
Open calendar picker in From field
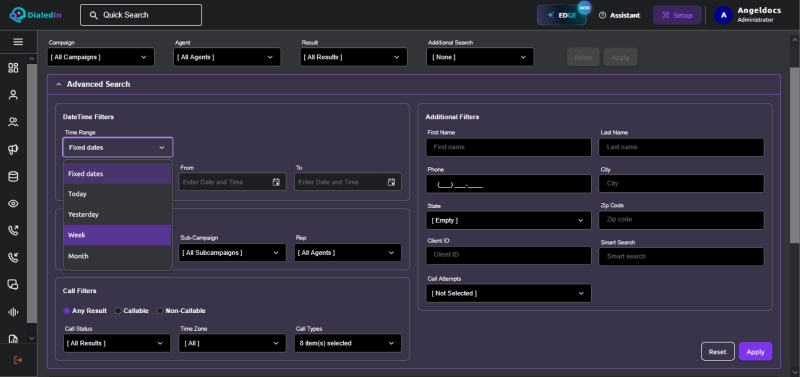tap(276, 182)
